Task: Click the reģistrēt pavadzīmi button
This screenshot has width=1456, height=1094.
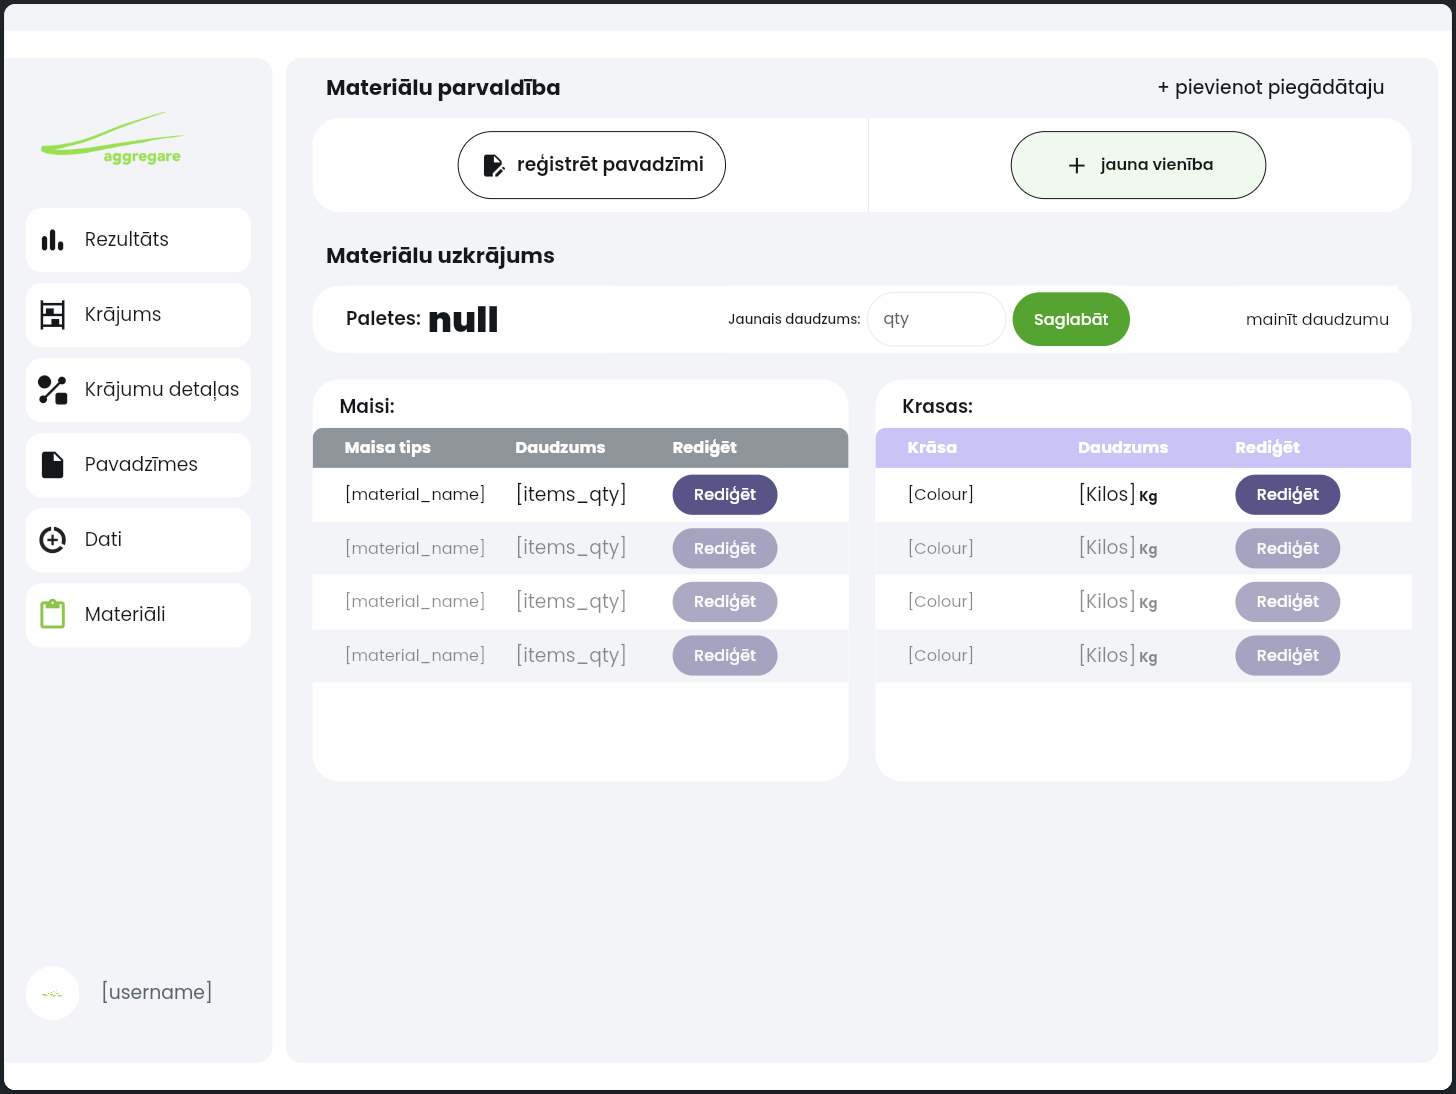Action: pos(592,165)
